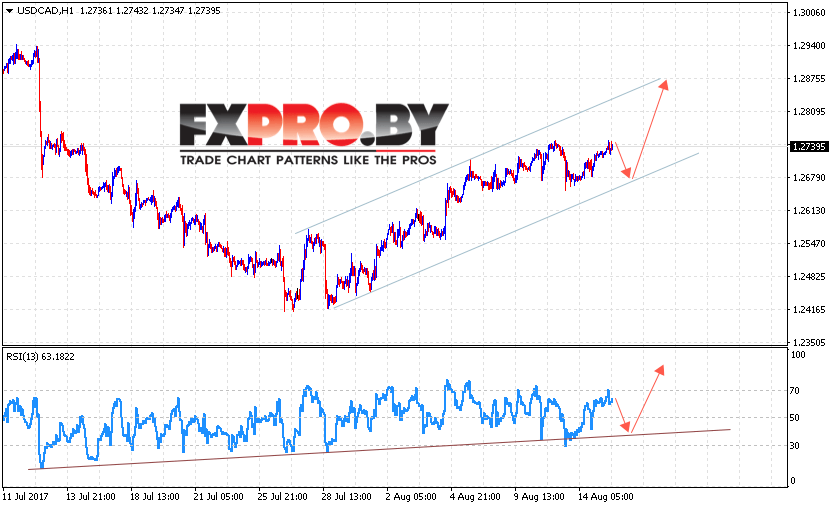830x508 pixels.
Task: Open the chart menu triangle beside USDCAD,H1
Action: click(x=9, y=11)
